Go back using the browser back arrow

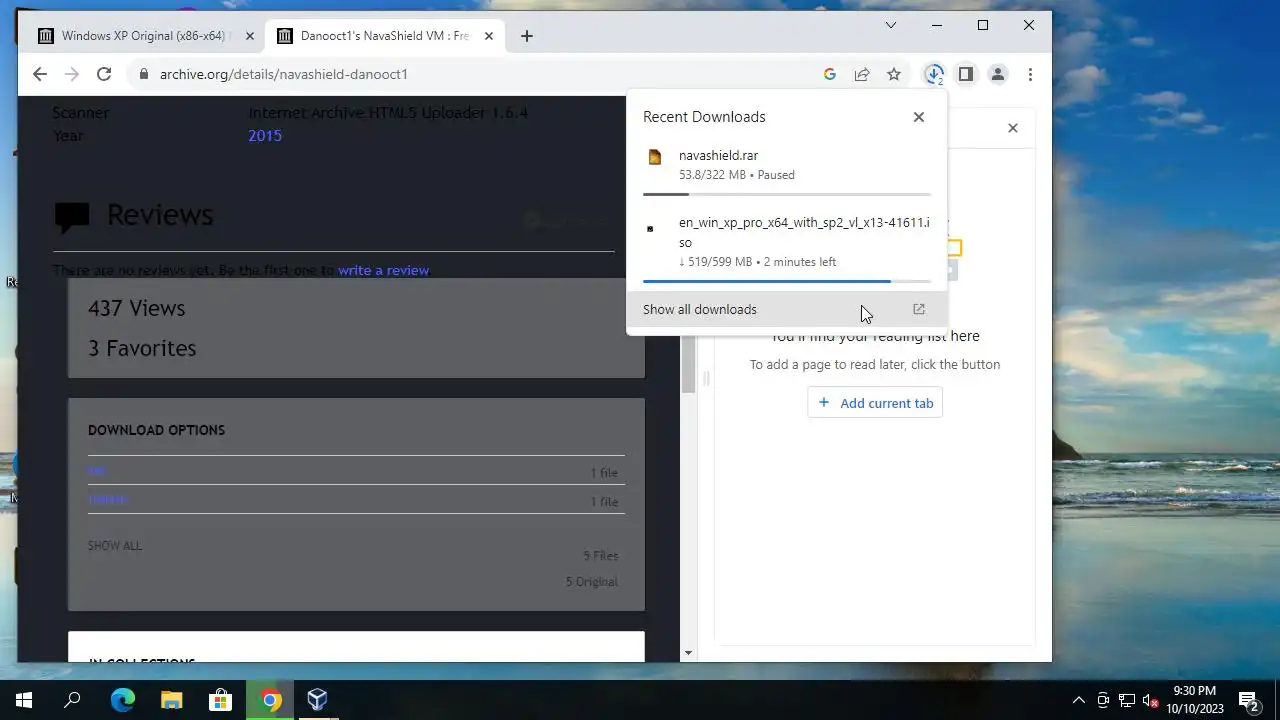[x=40, y=74]
